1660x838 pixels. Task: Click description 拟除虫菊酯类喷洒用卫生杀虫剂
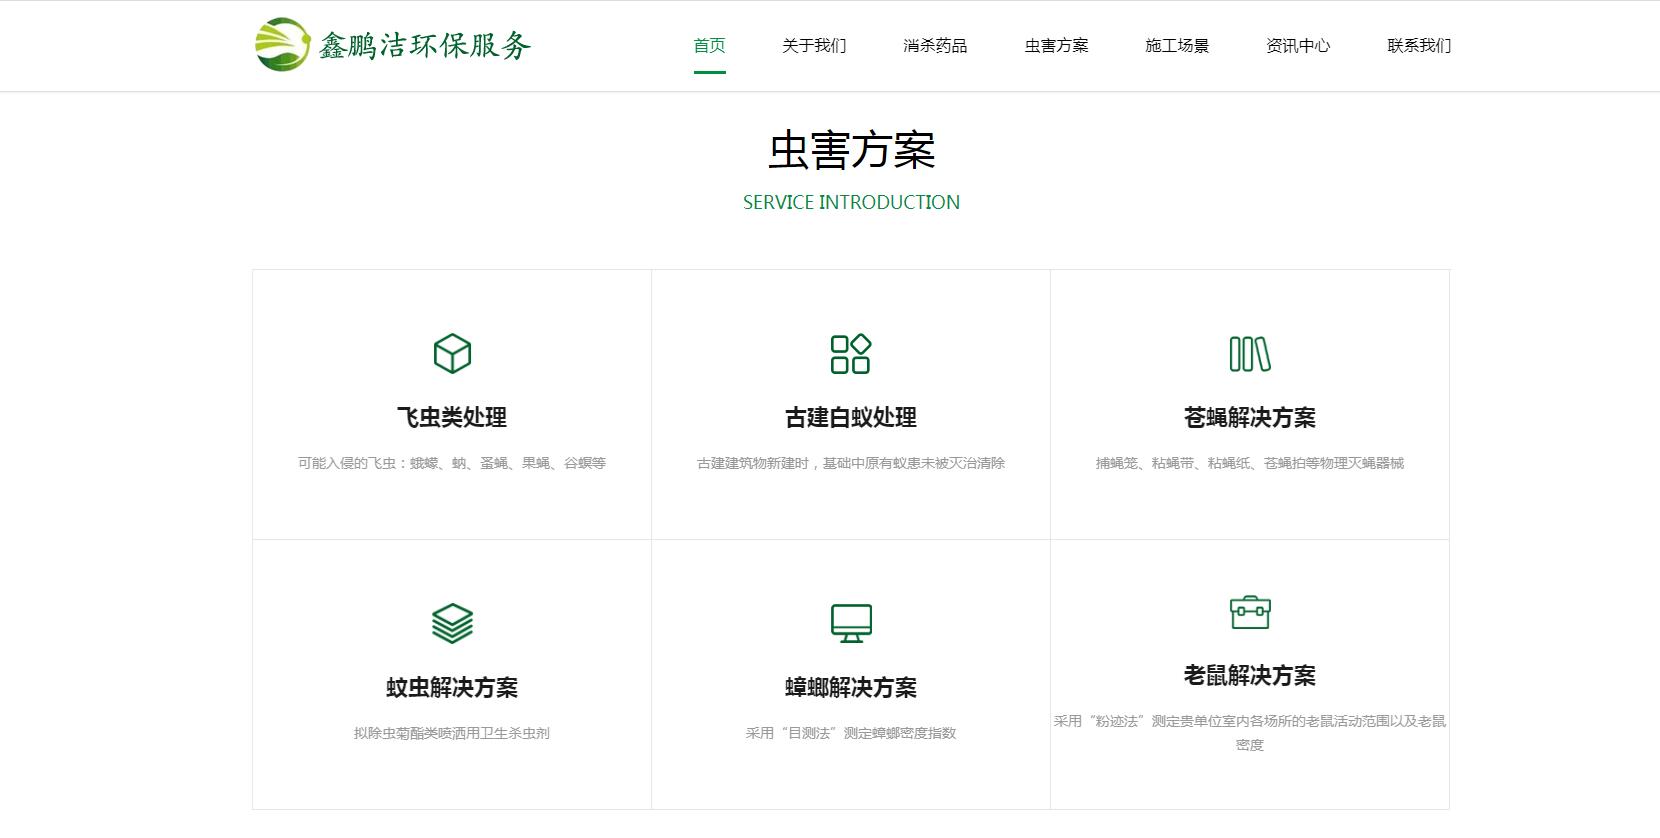452,733
